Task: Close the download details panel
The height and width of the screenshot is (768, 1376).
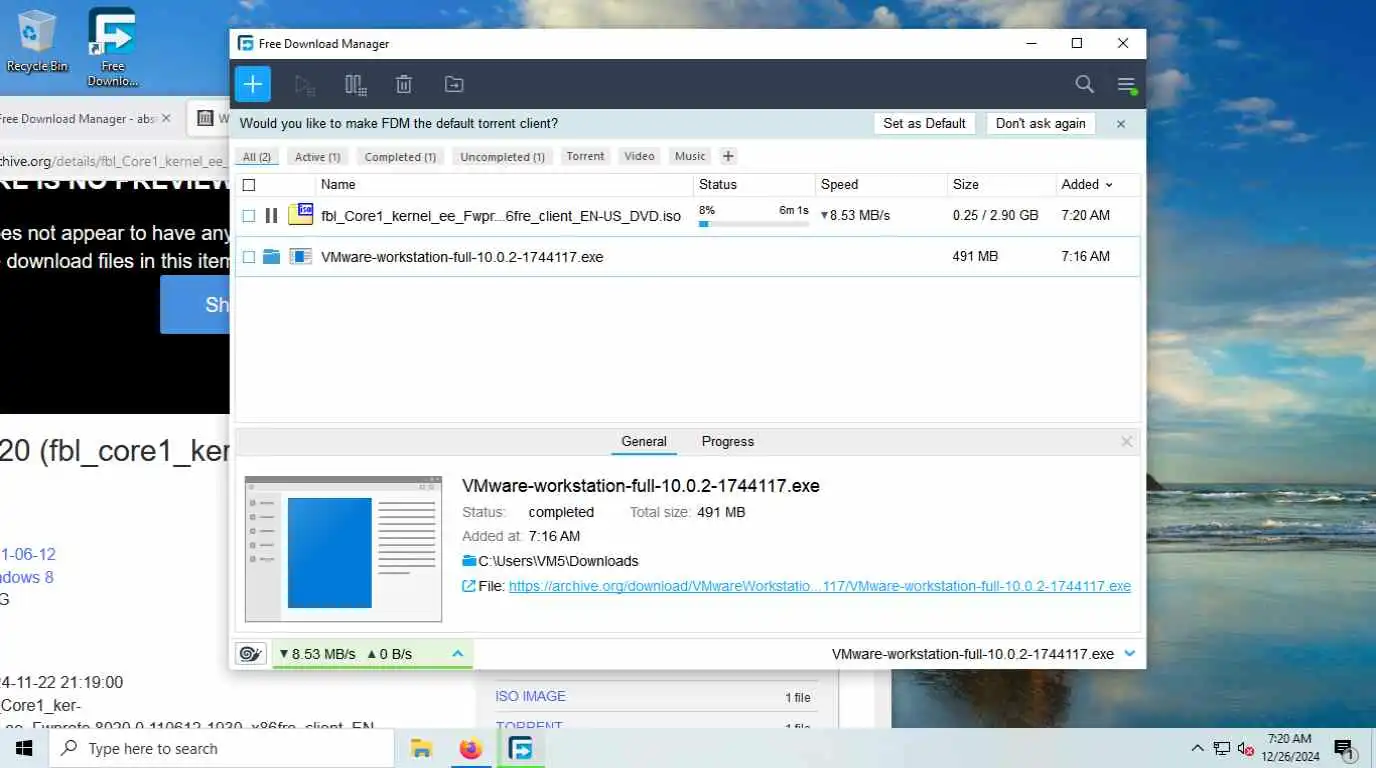Action: pyautogui.click(x=1127, y=441)
